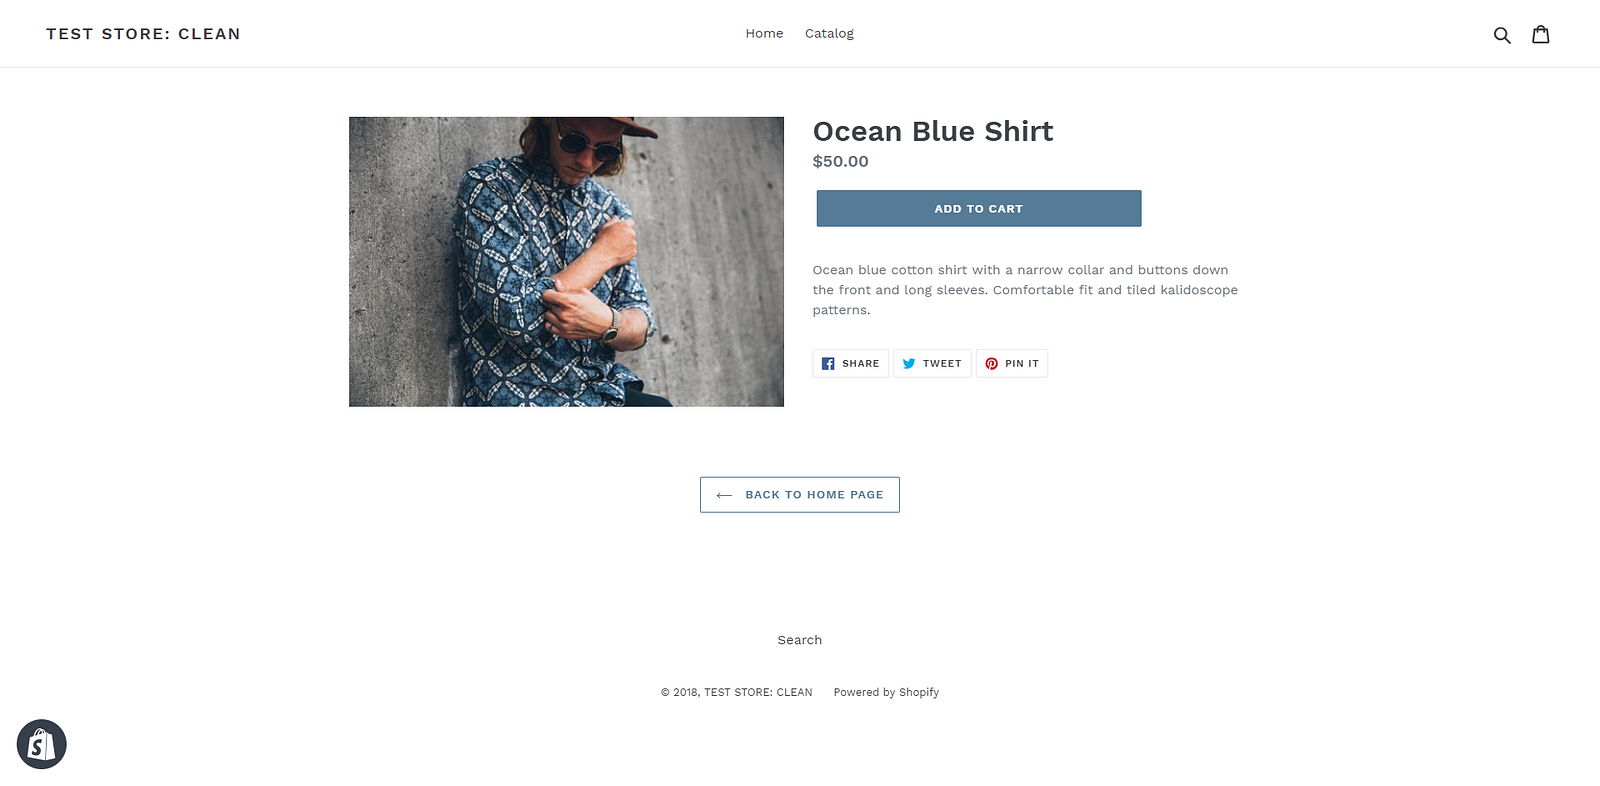Viewport: 1600px width, 786px height.
Task: Open the Ocean Blue Shirt product photo
Action: (x=566, y=262)
